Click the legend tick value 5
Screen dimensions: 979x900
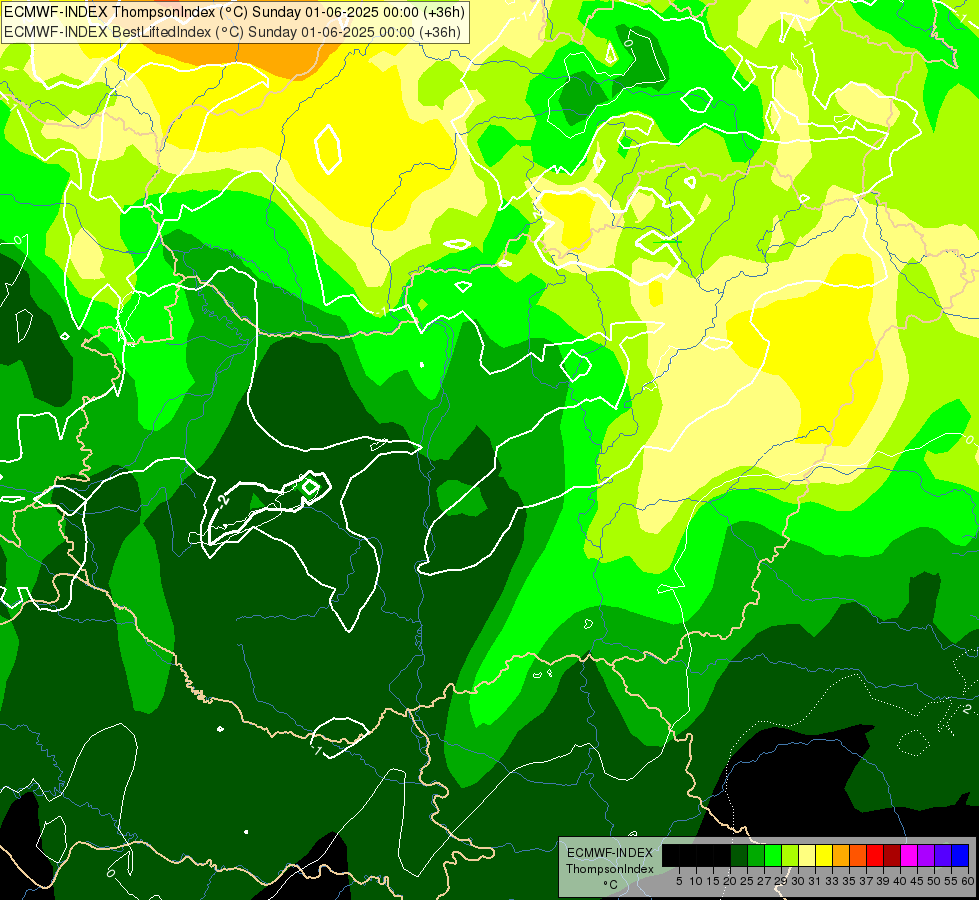[x=679, y=881]
